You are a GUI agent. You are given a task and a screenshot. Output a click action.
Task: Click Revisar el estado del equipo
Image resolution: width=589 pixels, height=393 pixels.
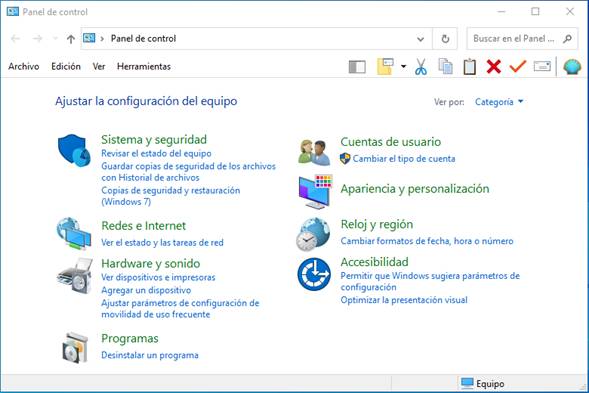(156, 153)
